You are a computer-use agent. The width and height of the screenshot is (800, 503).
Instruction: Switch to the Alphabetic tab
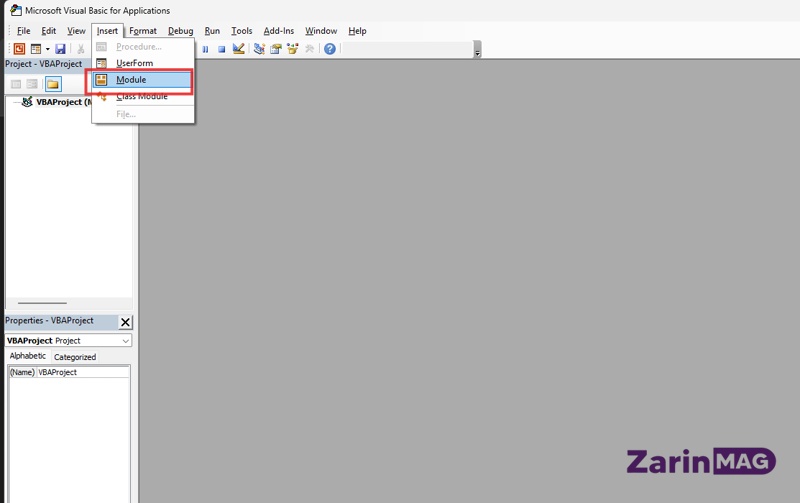tap(28, 356)
